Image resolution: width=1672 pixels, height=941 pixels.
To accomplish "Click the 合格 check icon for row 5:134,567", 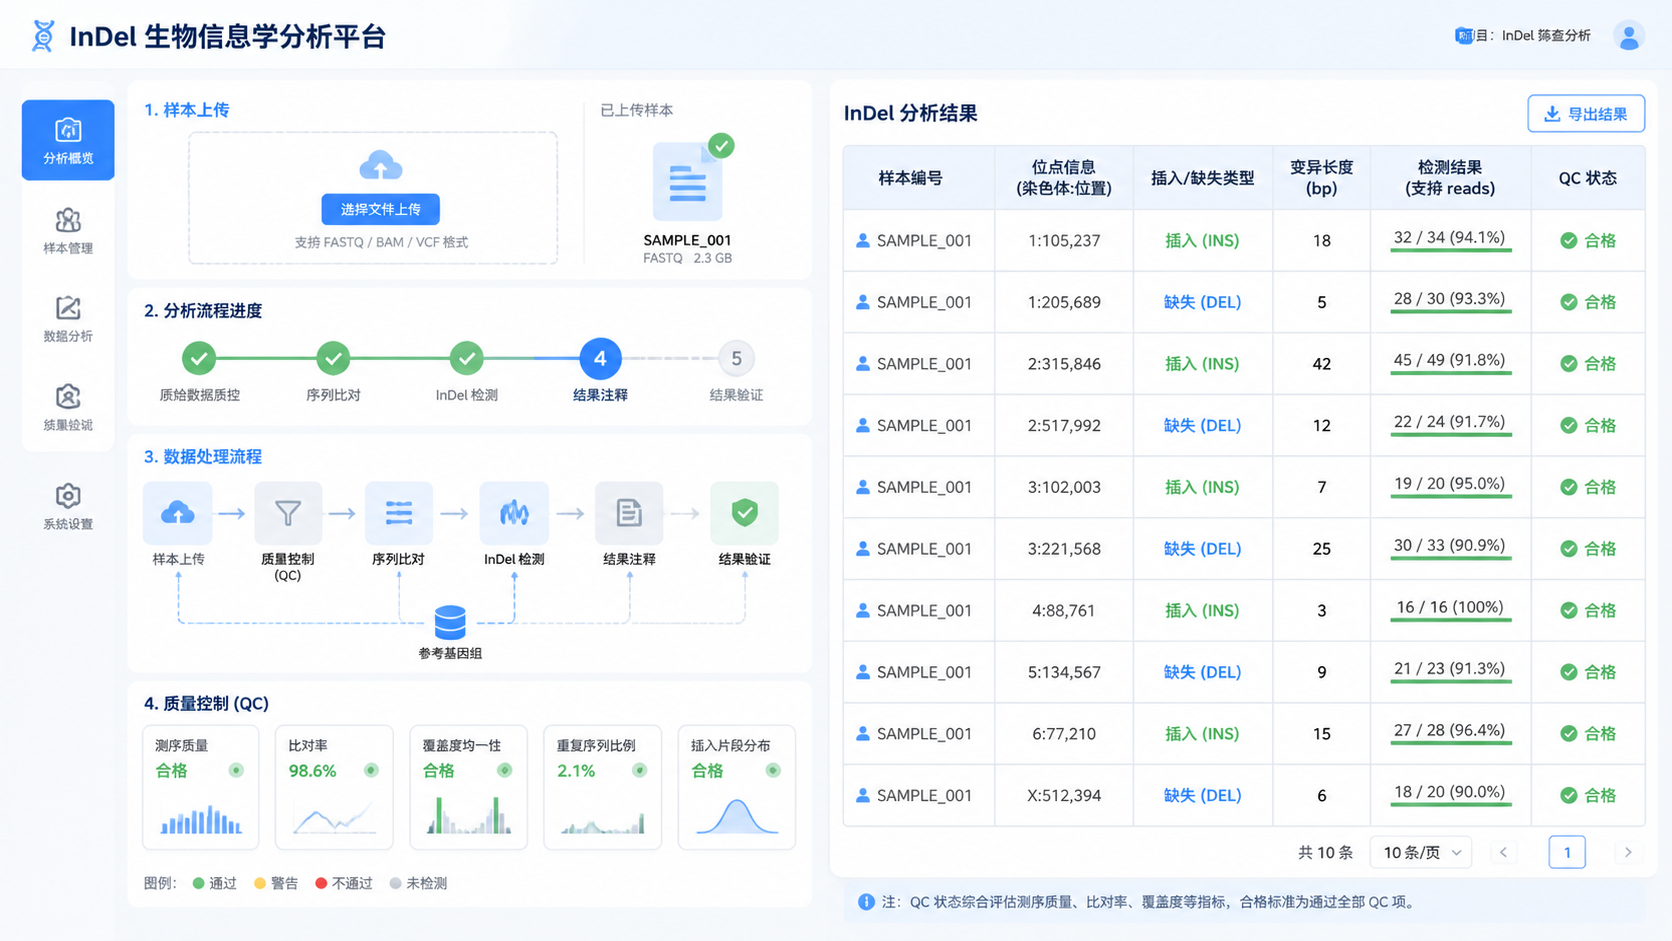I will click(x=1569, y=672).
